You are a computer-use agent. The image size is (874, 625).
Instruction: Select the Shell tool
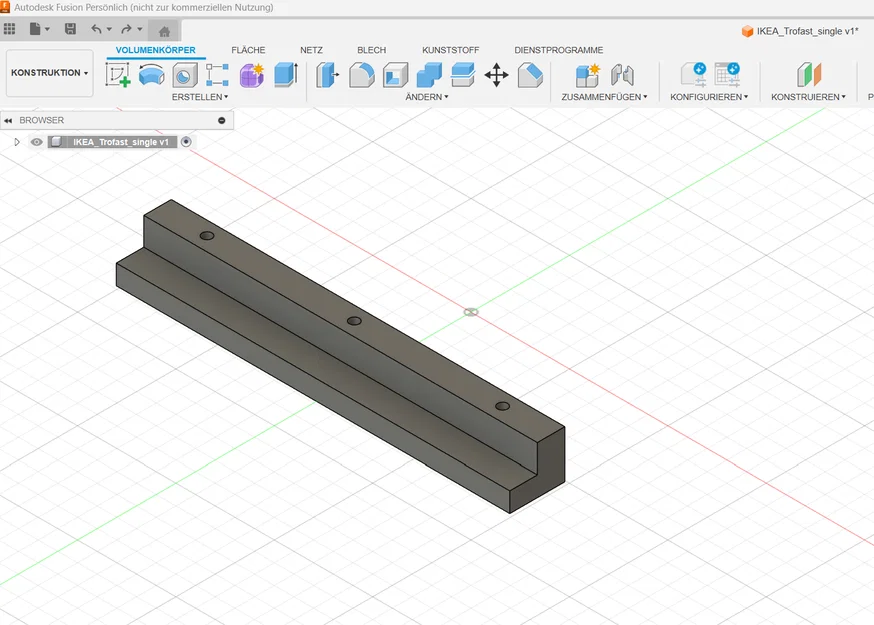click(395, 75)
